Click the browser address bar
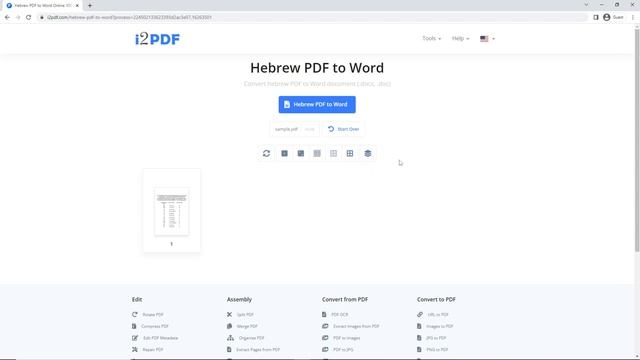Viewport: 640px width, 360px height. [312, 17]
